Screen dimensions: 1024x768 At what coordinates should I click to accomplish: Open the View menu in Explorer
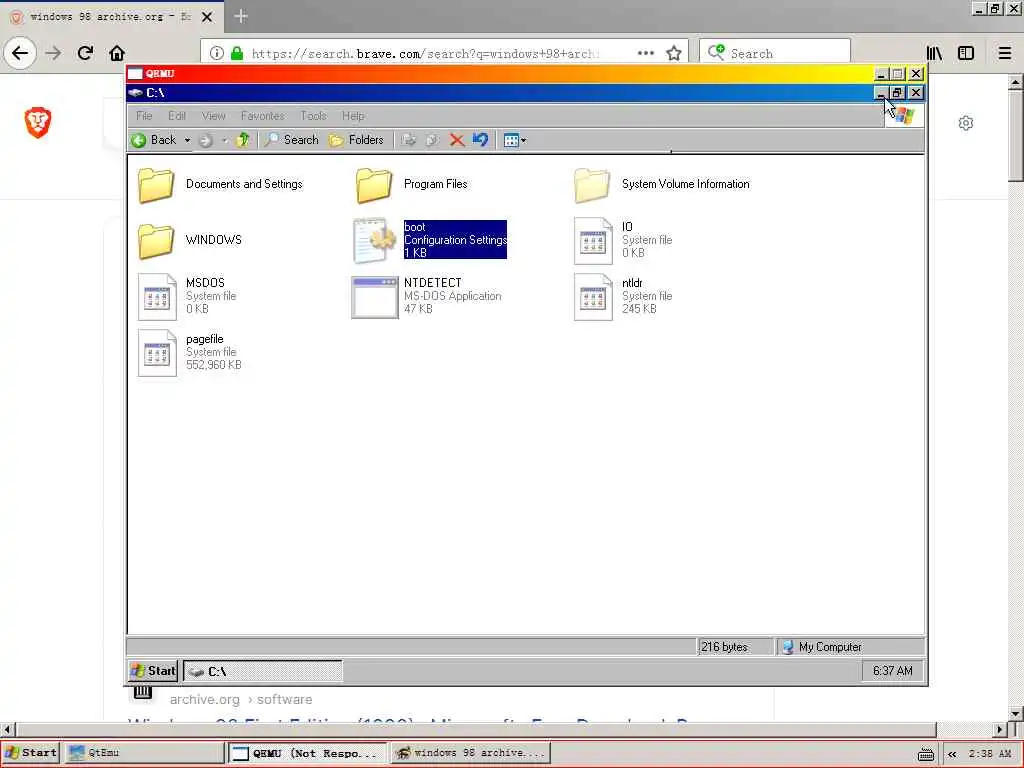tap(214, 116)
